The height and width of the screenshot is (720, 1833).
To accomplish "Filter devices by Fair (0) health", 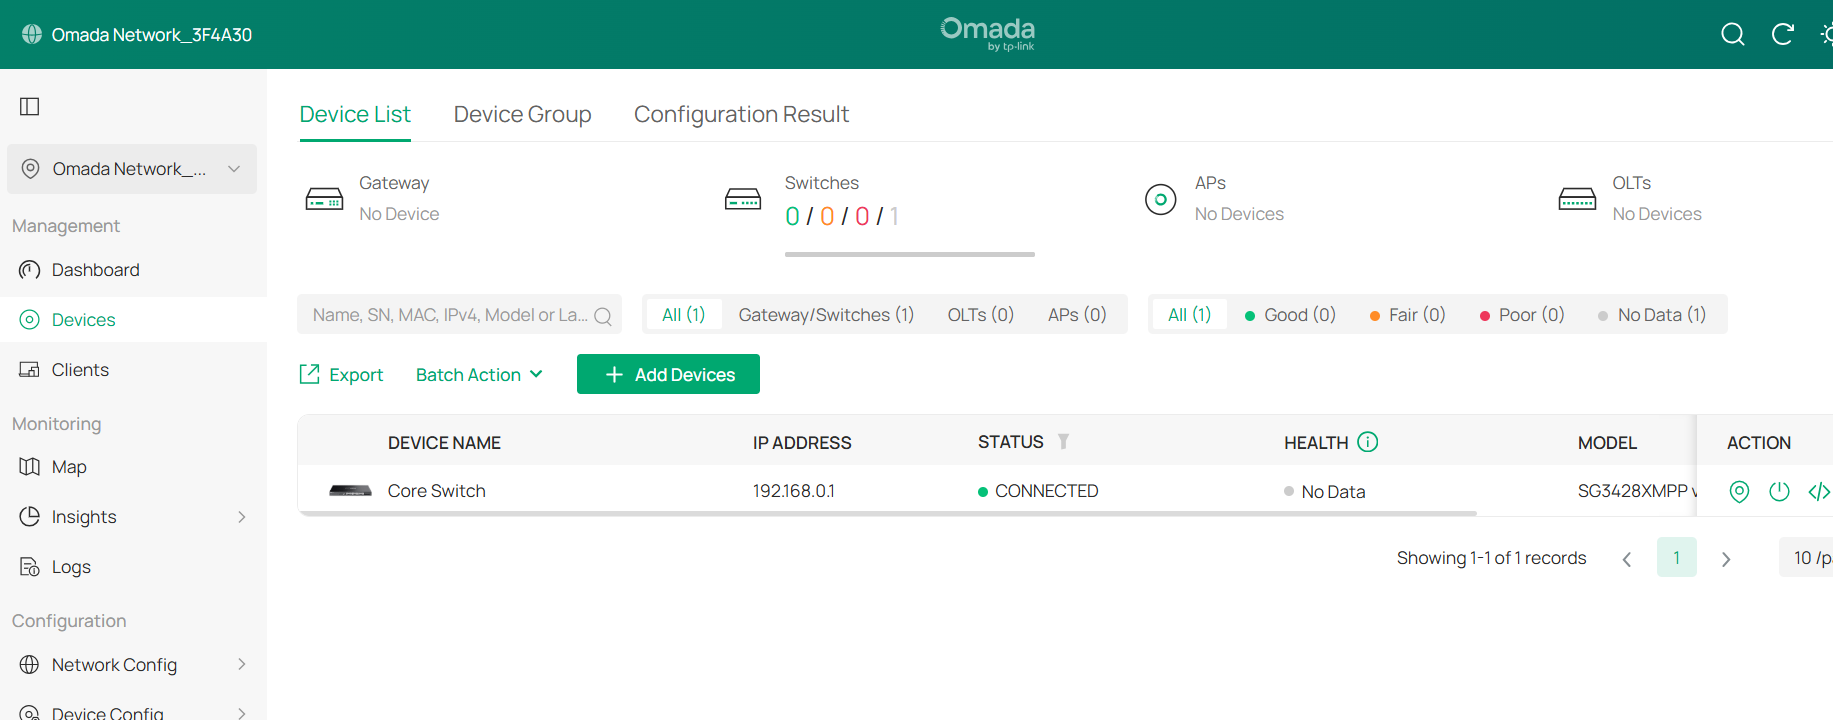I will tap(1407, 315).
